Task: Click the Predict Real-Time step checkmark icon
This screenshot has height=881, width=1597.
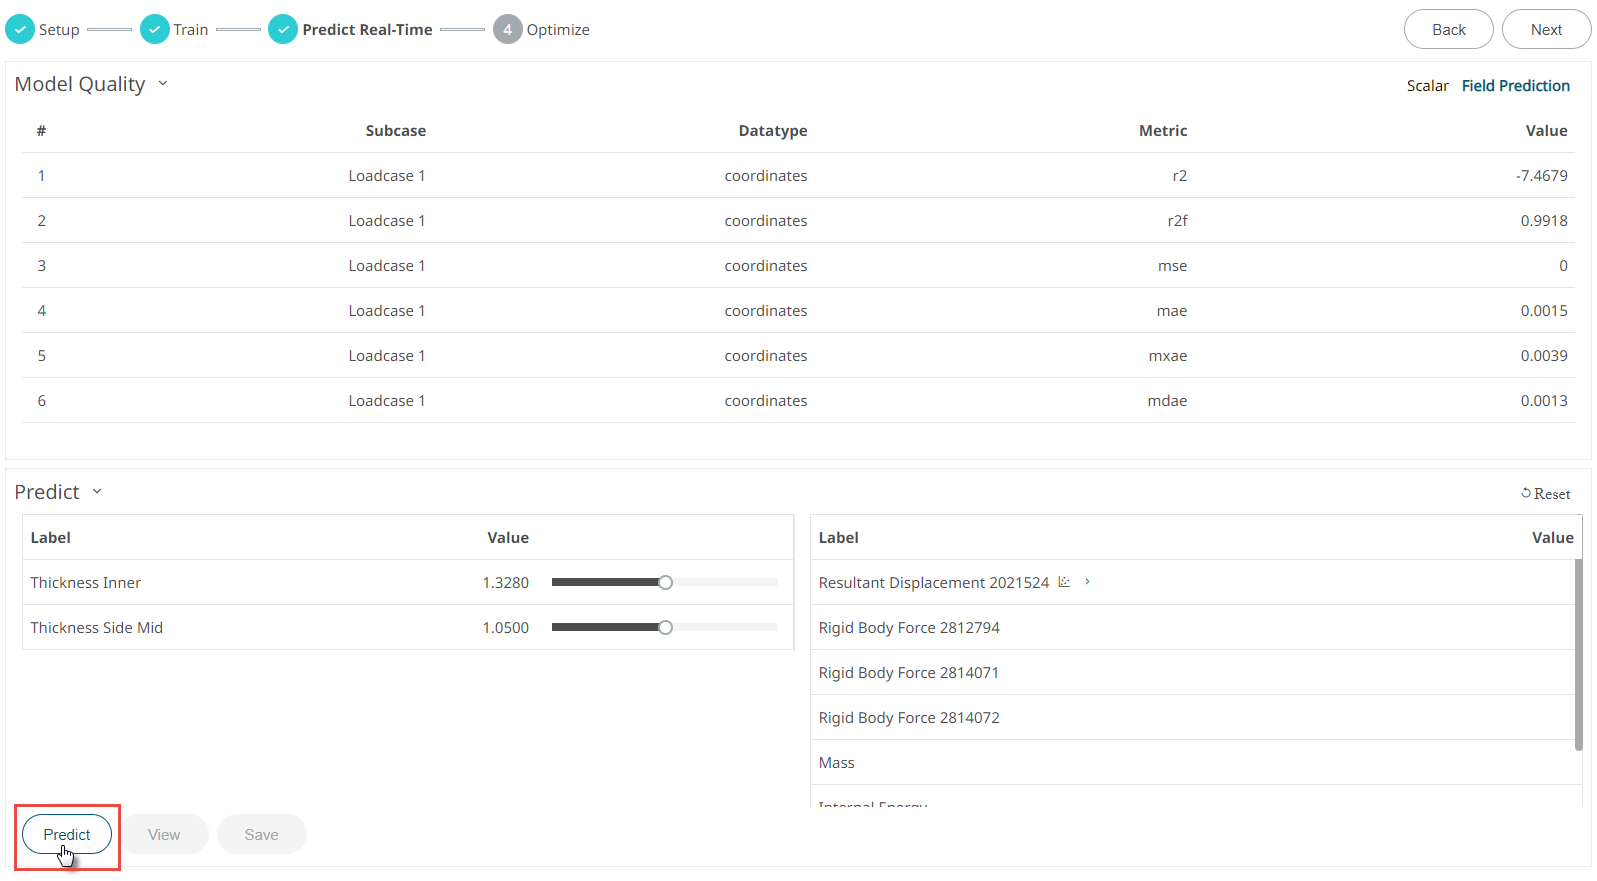Action: (283, 30)
